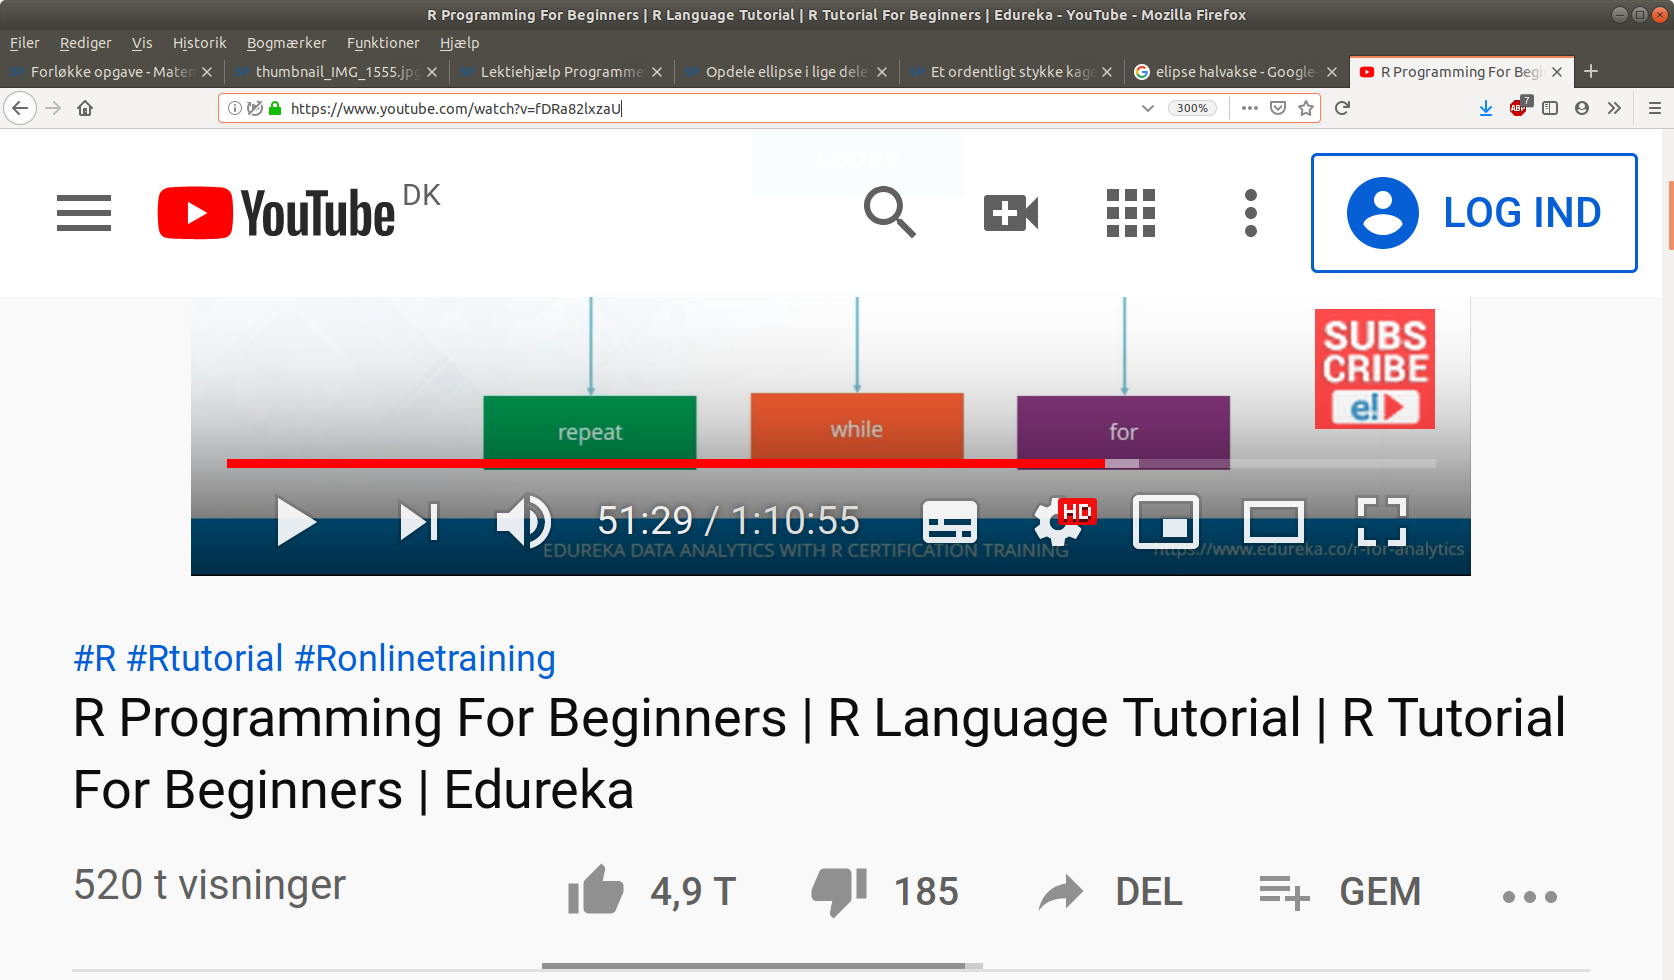The image size is (1674, 980).
Task: Dislike the video with thumbs down
Action: coord(839,892)
